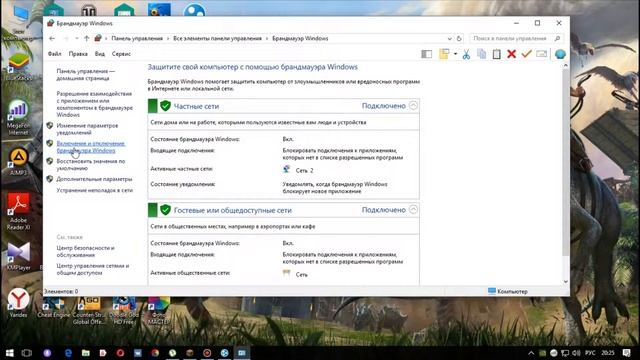Click Восстановить значения по умолчанию link
The image size is (640, 360).
pyautogui.click(x=91, y=164)
